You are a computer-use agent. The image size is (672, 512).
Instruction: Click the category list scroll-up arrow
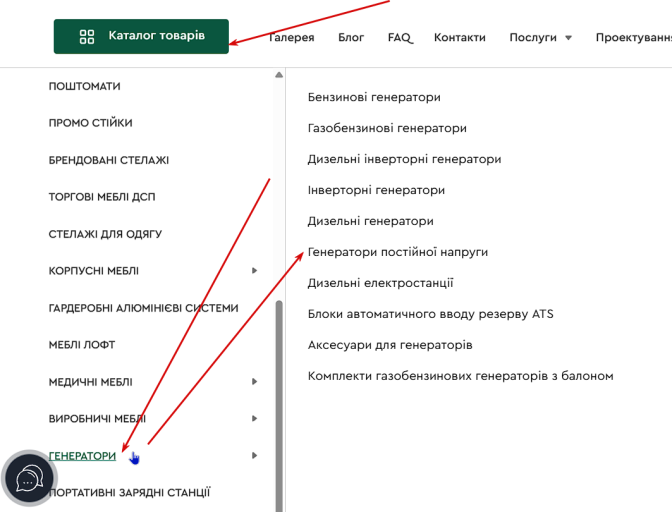279,75
